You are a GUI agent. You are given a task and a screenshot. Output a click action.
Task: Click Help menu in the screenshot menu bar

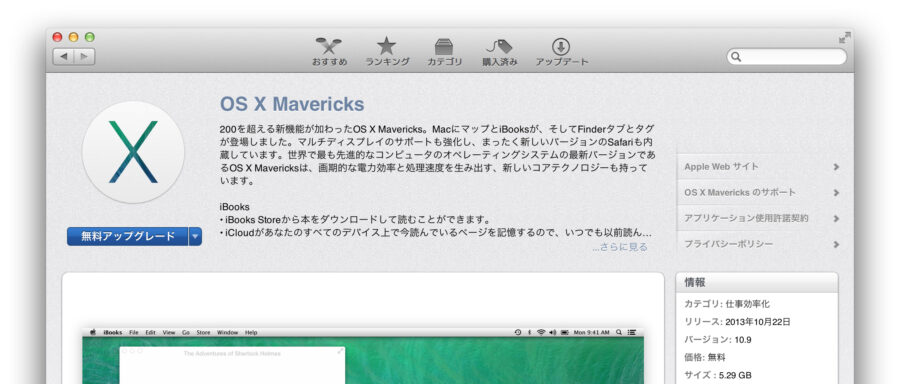[x=251, y=332]
